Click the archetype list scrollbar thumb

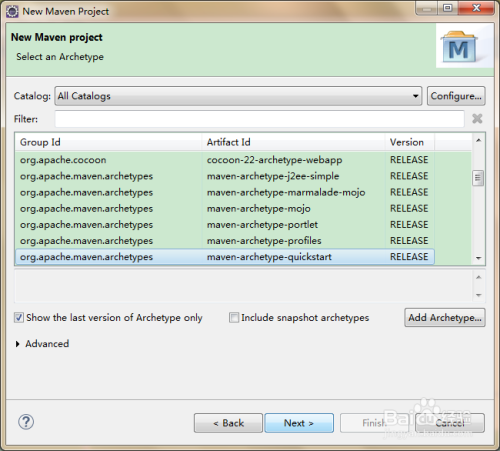[478, 178]
